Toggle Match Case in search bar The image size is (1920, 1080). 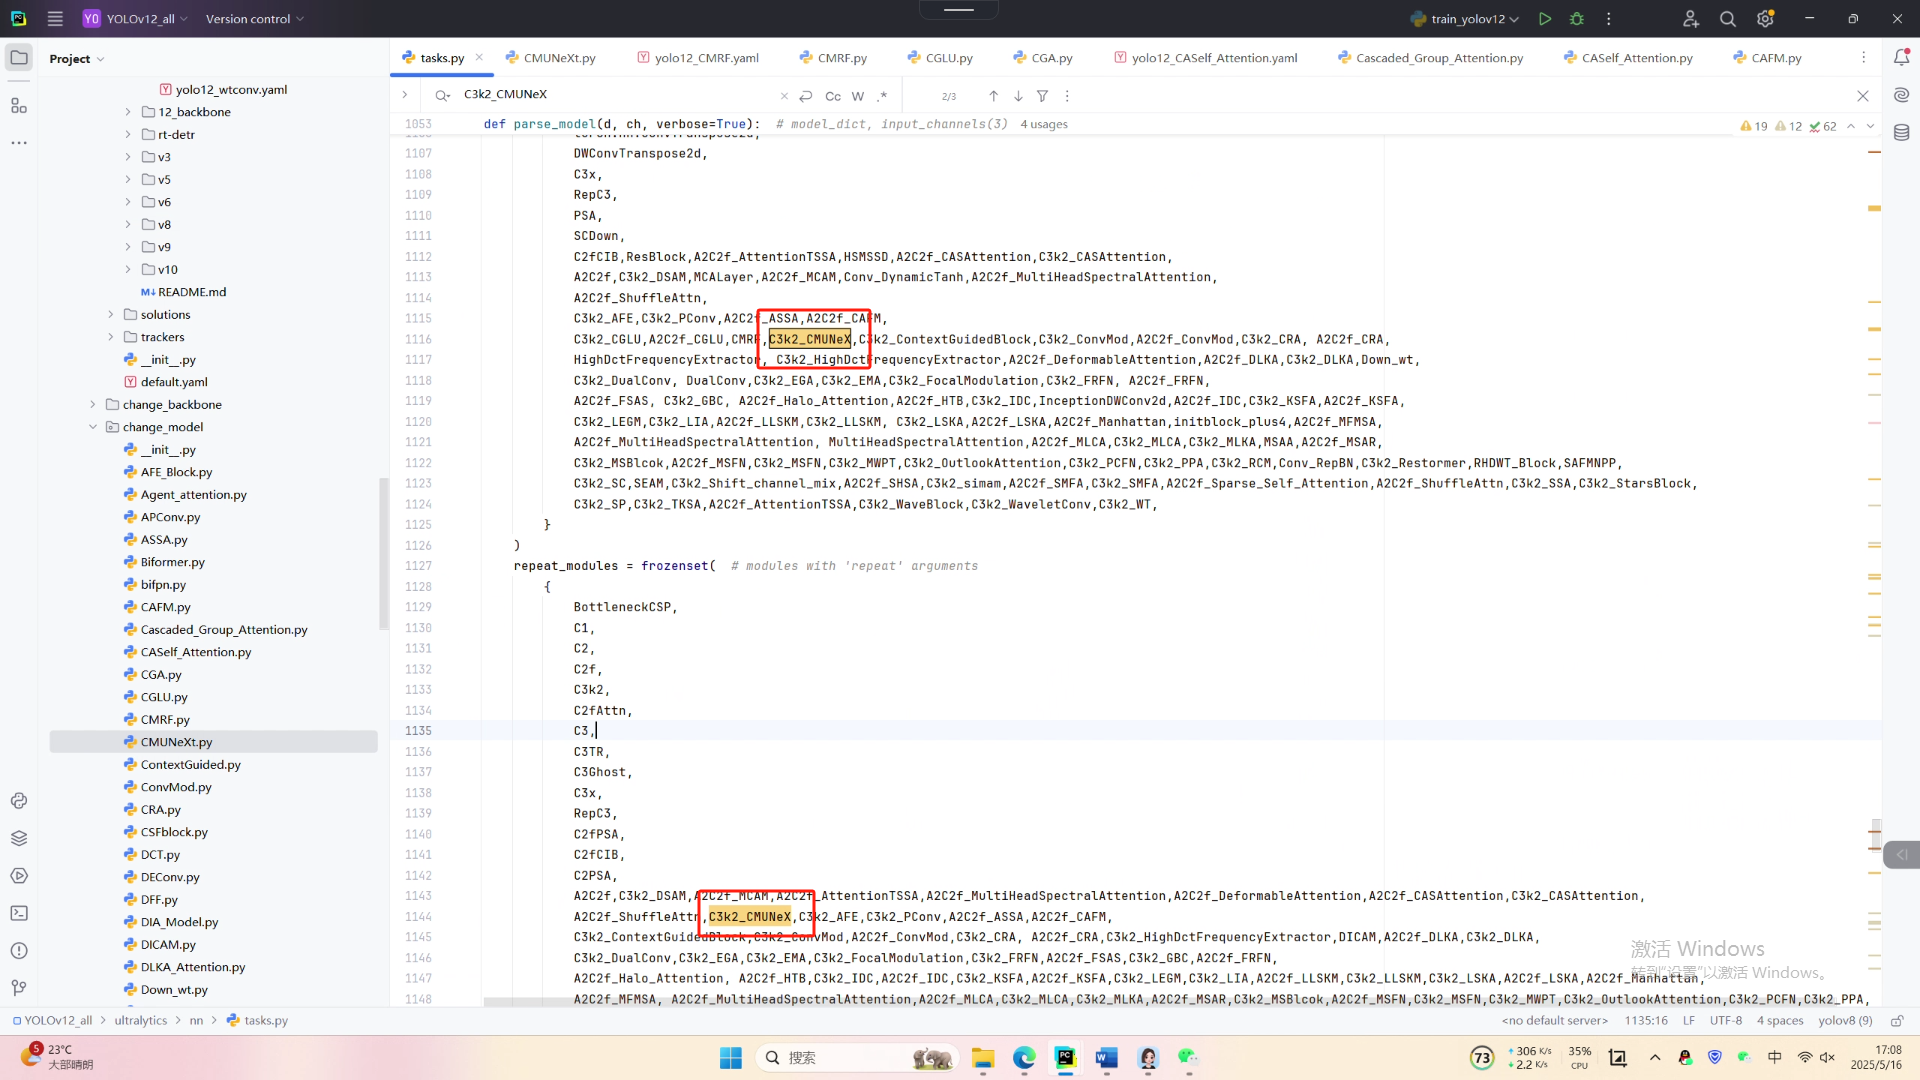(832, 96)
